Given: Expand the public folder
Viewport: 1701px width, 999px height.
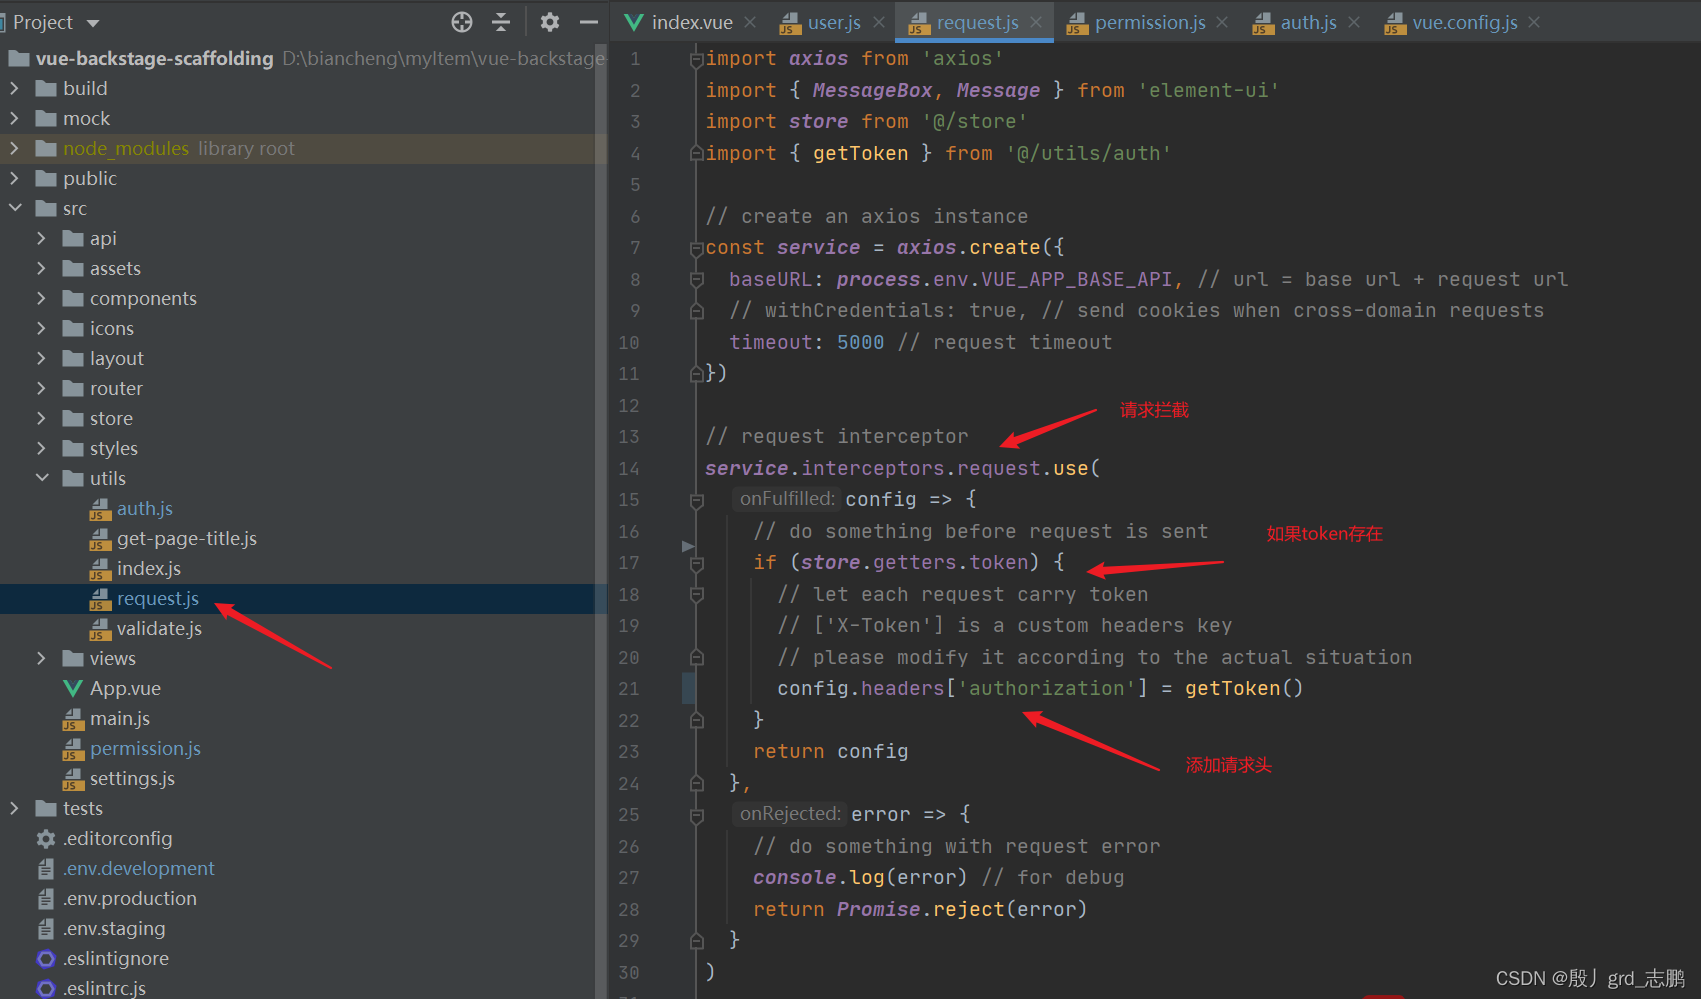Looking at the screenshot, I should [x=14, y=178].
